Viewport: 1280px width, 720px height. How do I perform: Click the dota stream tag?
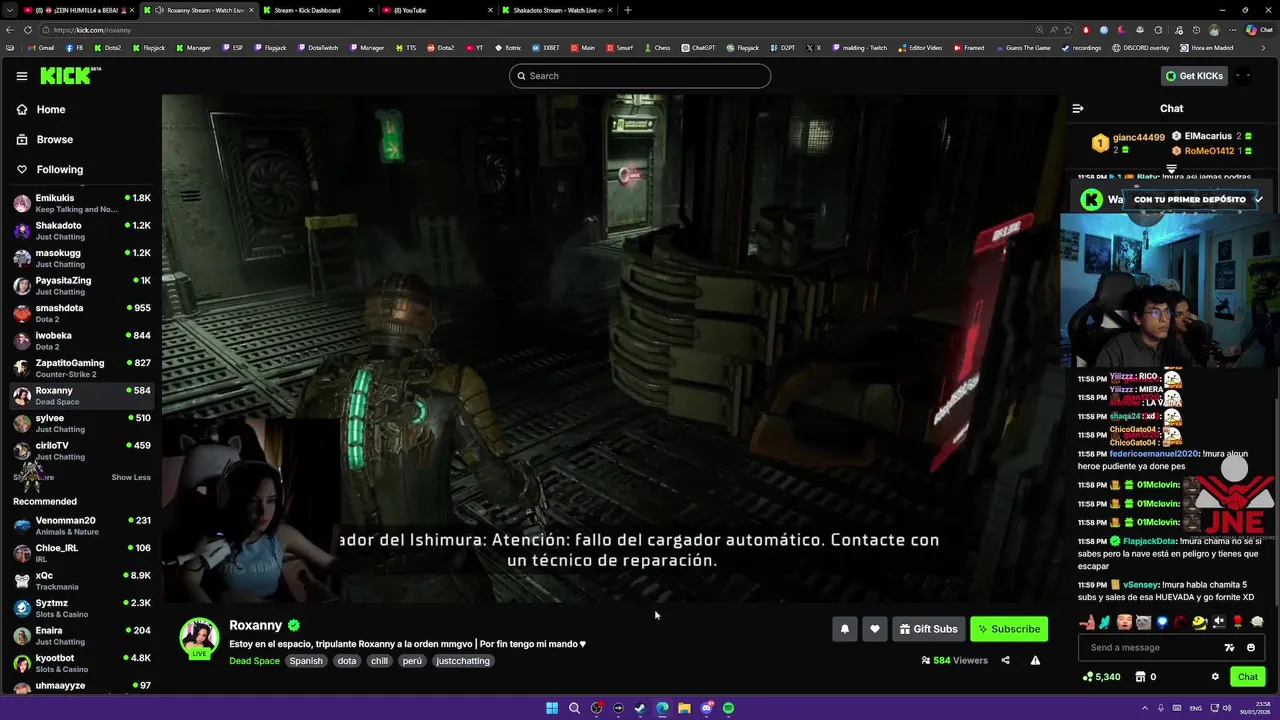[x=347, y=661]
